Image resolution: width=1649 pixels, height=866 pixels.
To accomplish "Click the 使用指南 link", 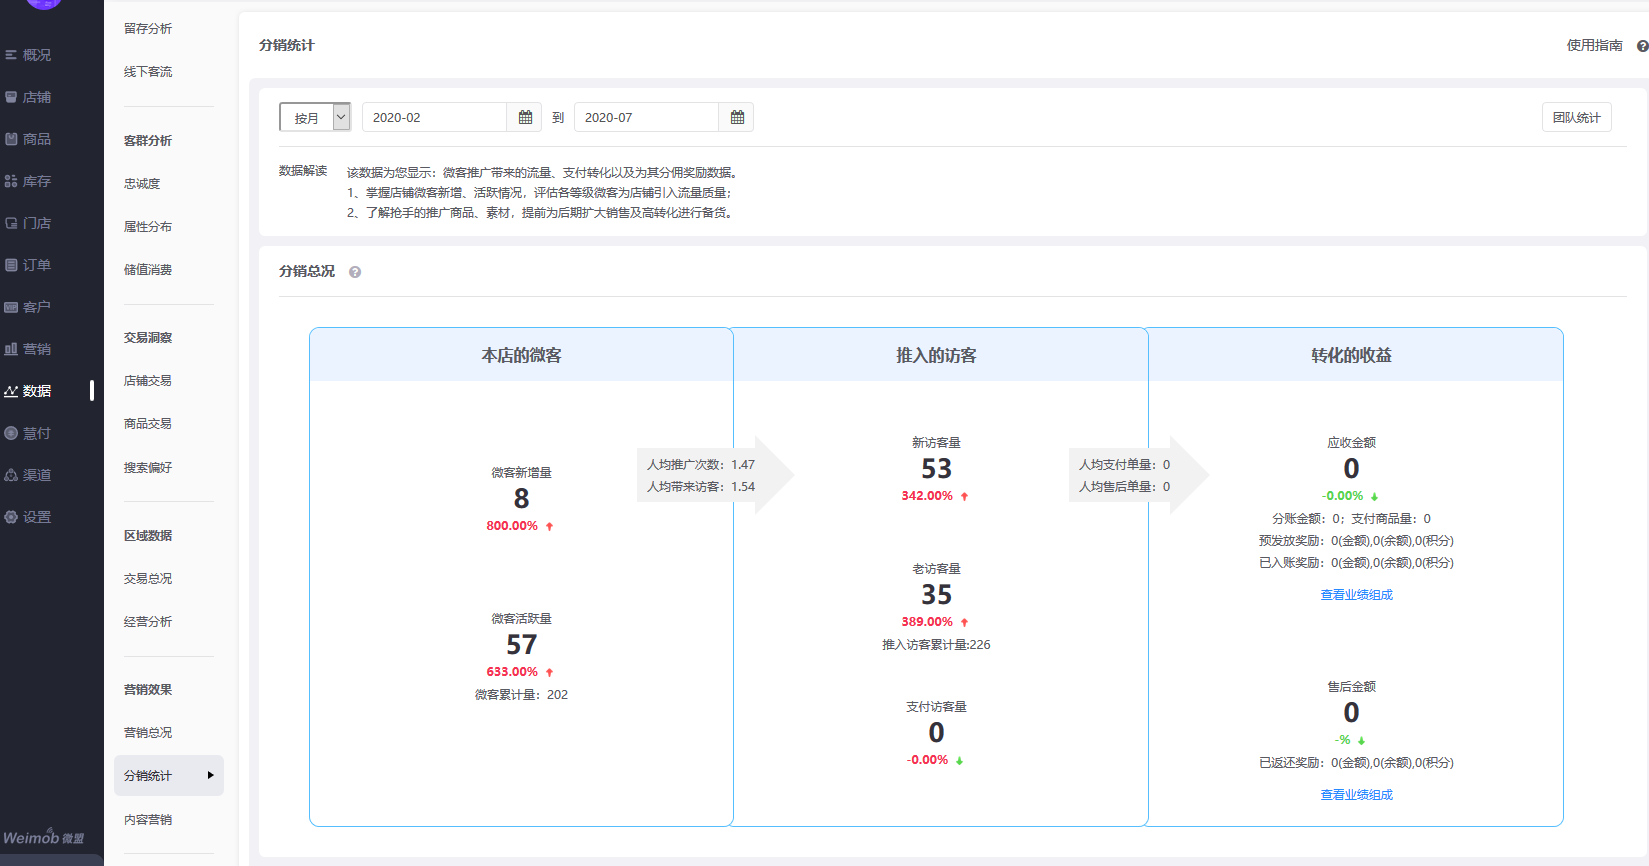I will tap(1594, 46).
